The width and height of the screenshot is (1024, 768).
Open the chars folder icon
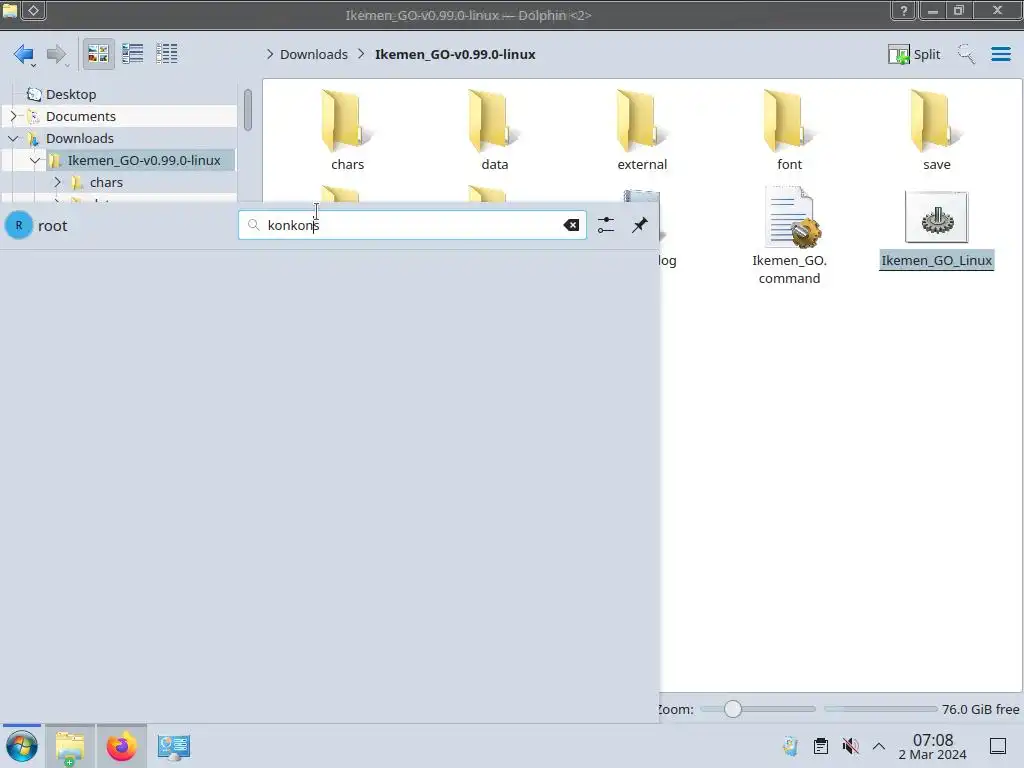click(x=347, y=121)
